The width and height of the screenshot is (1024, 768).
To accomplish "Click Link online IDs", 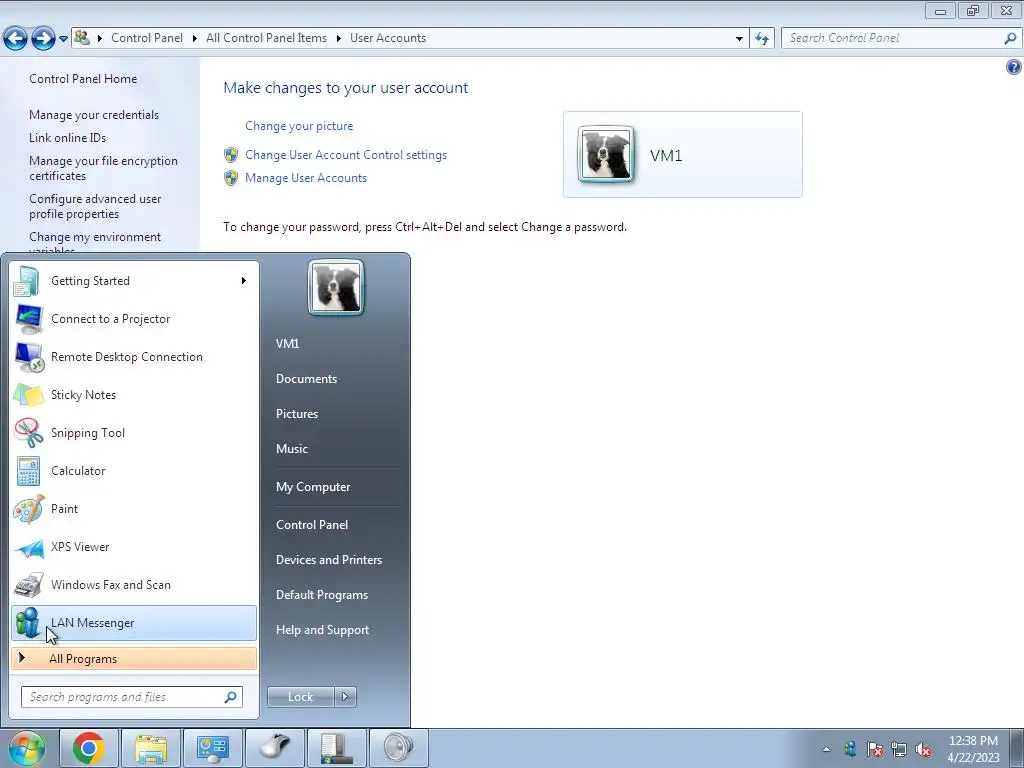I will 67,138.
